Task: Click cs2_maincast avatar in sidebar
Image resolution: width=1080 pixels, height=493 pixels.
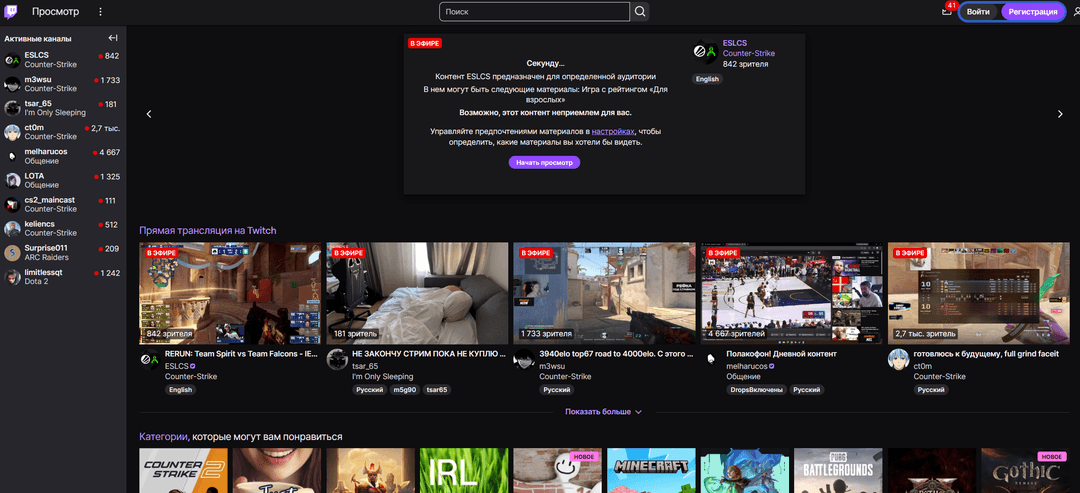Action: pos(12,204)
